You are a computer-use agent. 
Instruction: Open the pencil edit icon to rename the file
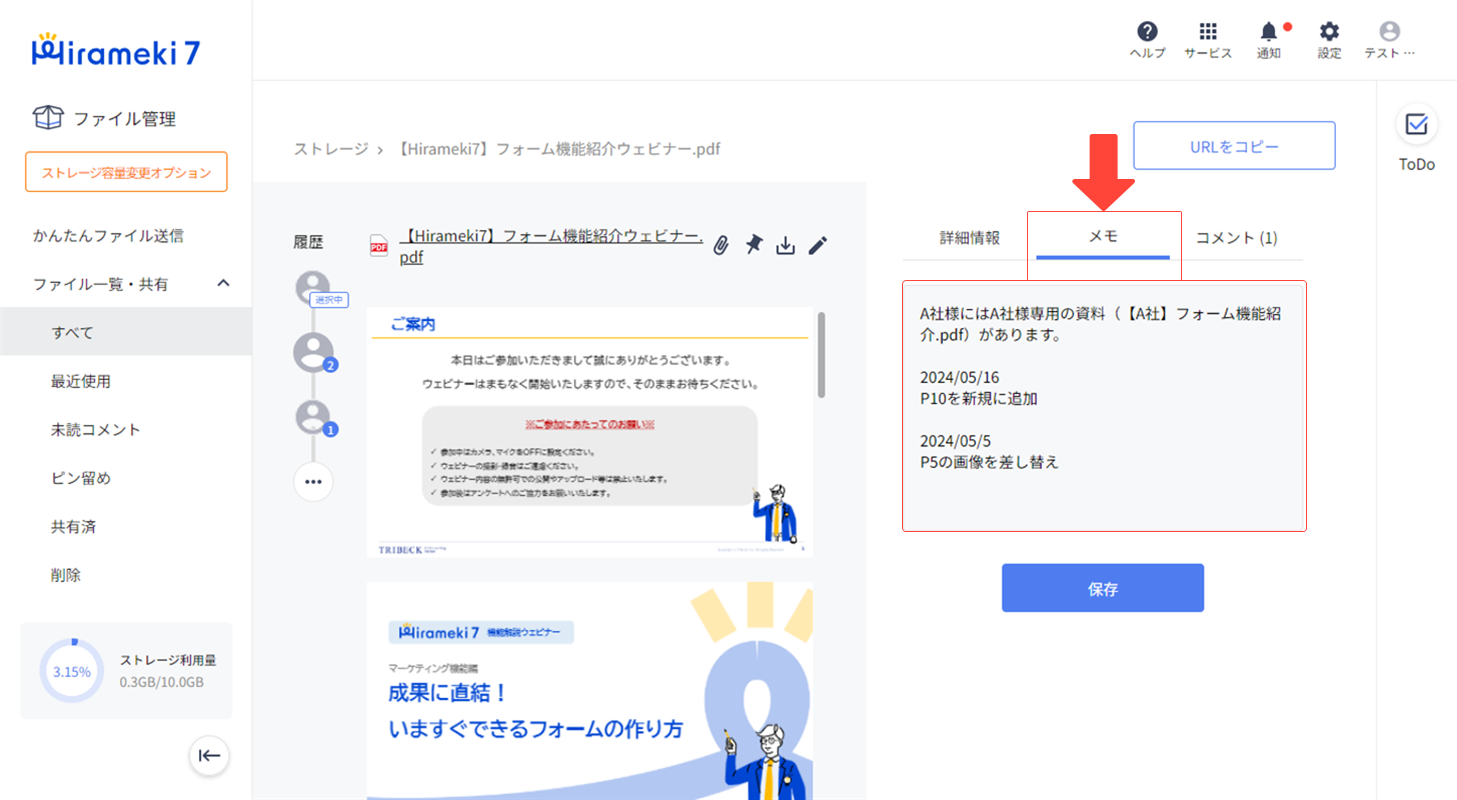point(818,244)
